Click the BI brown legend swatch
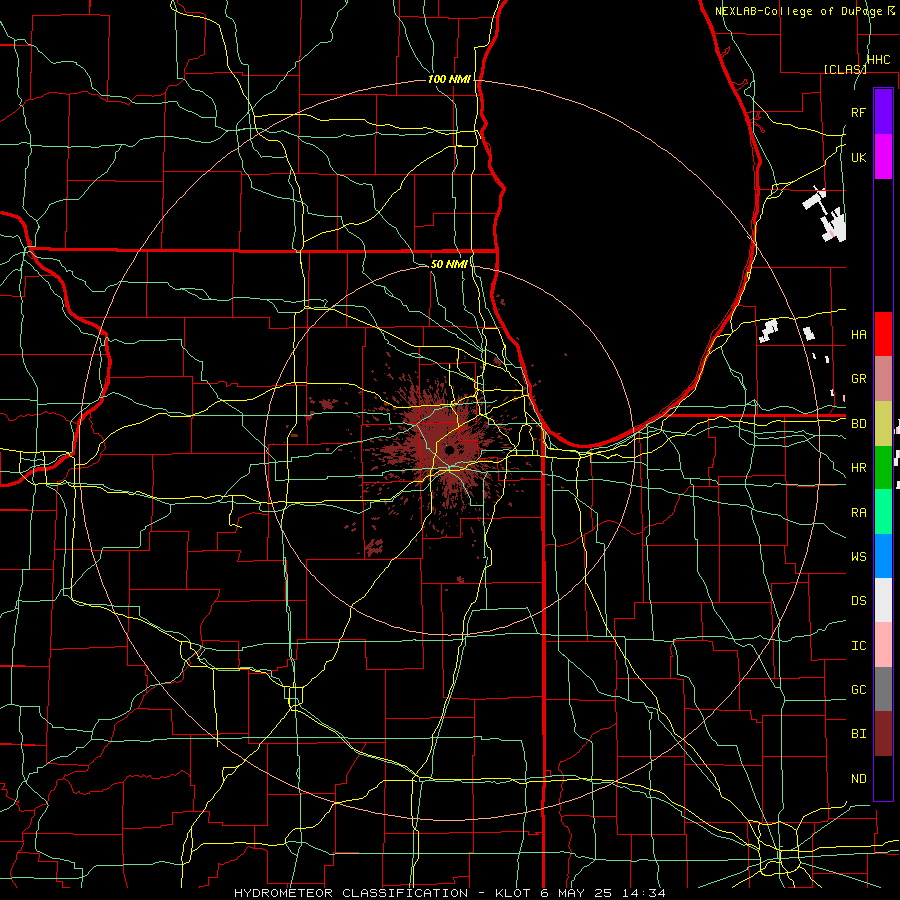 (x=883, y=734)
